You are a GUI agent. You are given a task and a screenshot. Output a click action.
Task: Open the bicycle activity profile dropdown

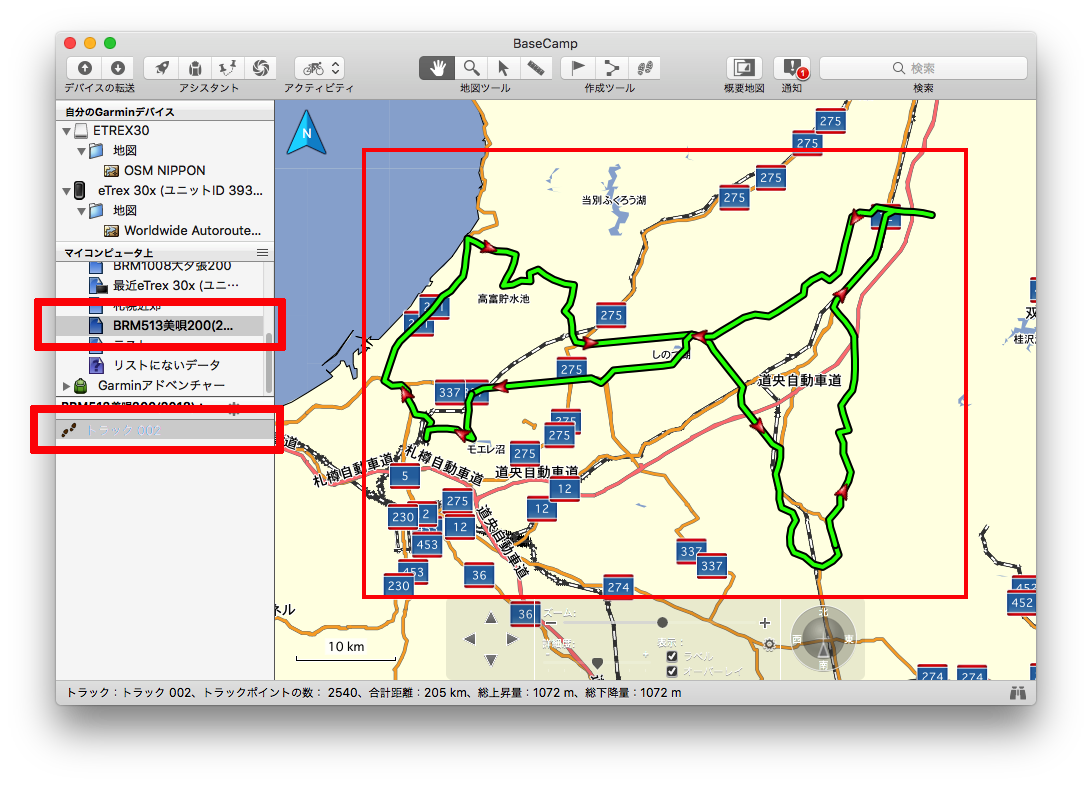click(320, 68)
